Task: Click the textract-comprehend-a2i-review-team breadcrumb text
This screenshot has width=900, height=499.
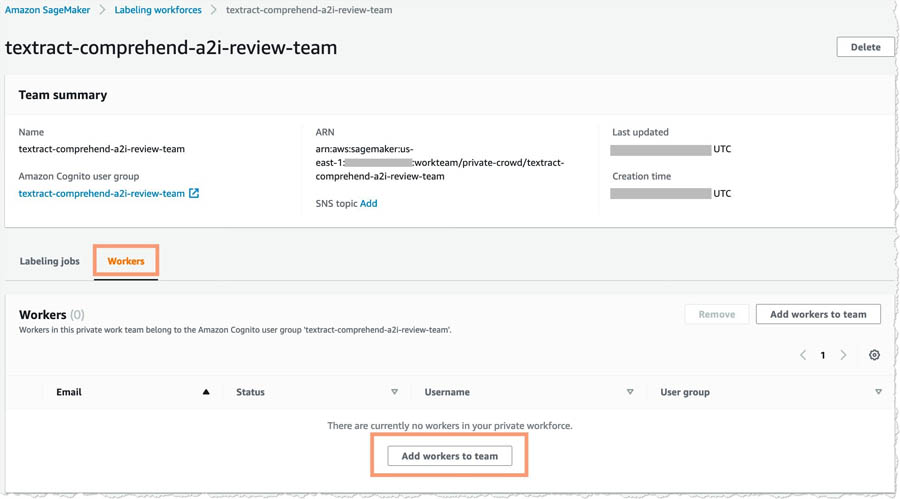Action: pyautogui.click(x=309, y=10)
